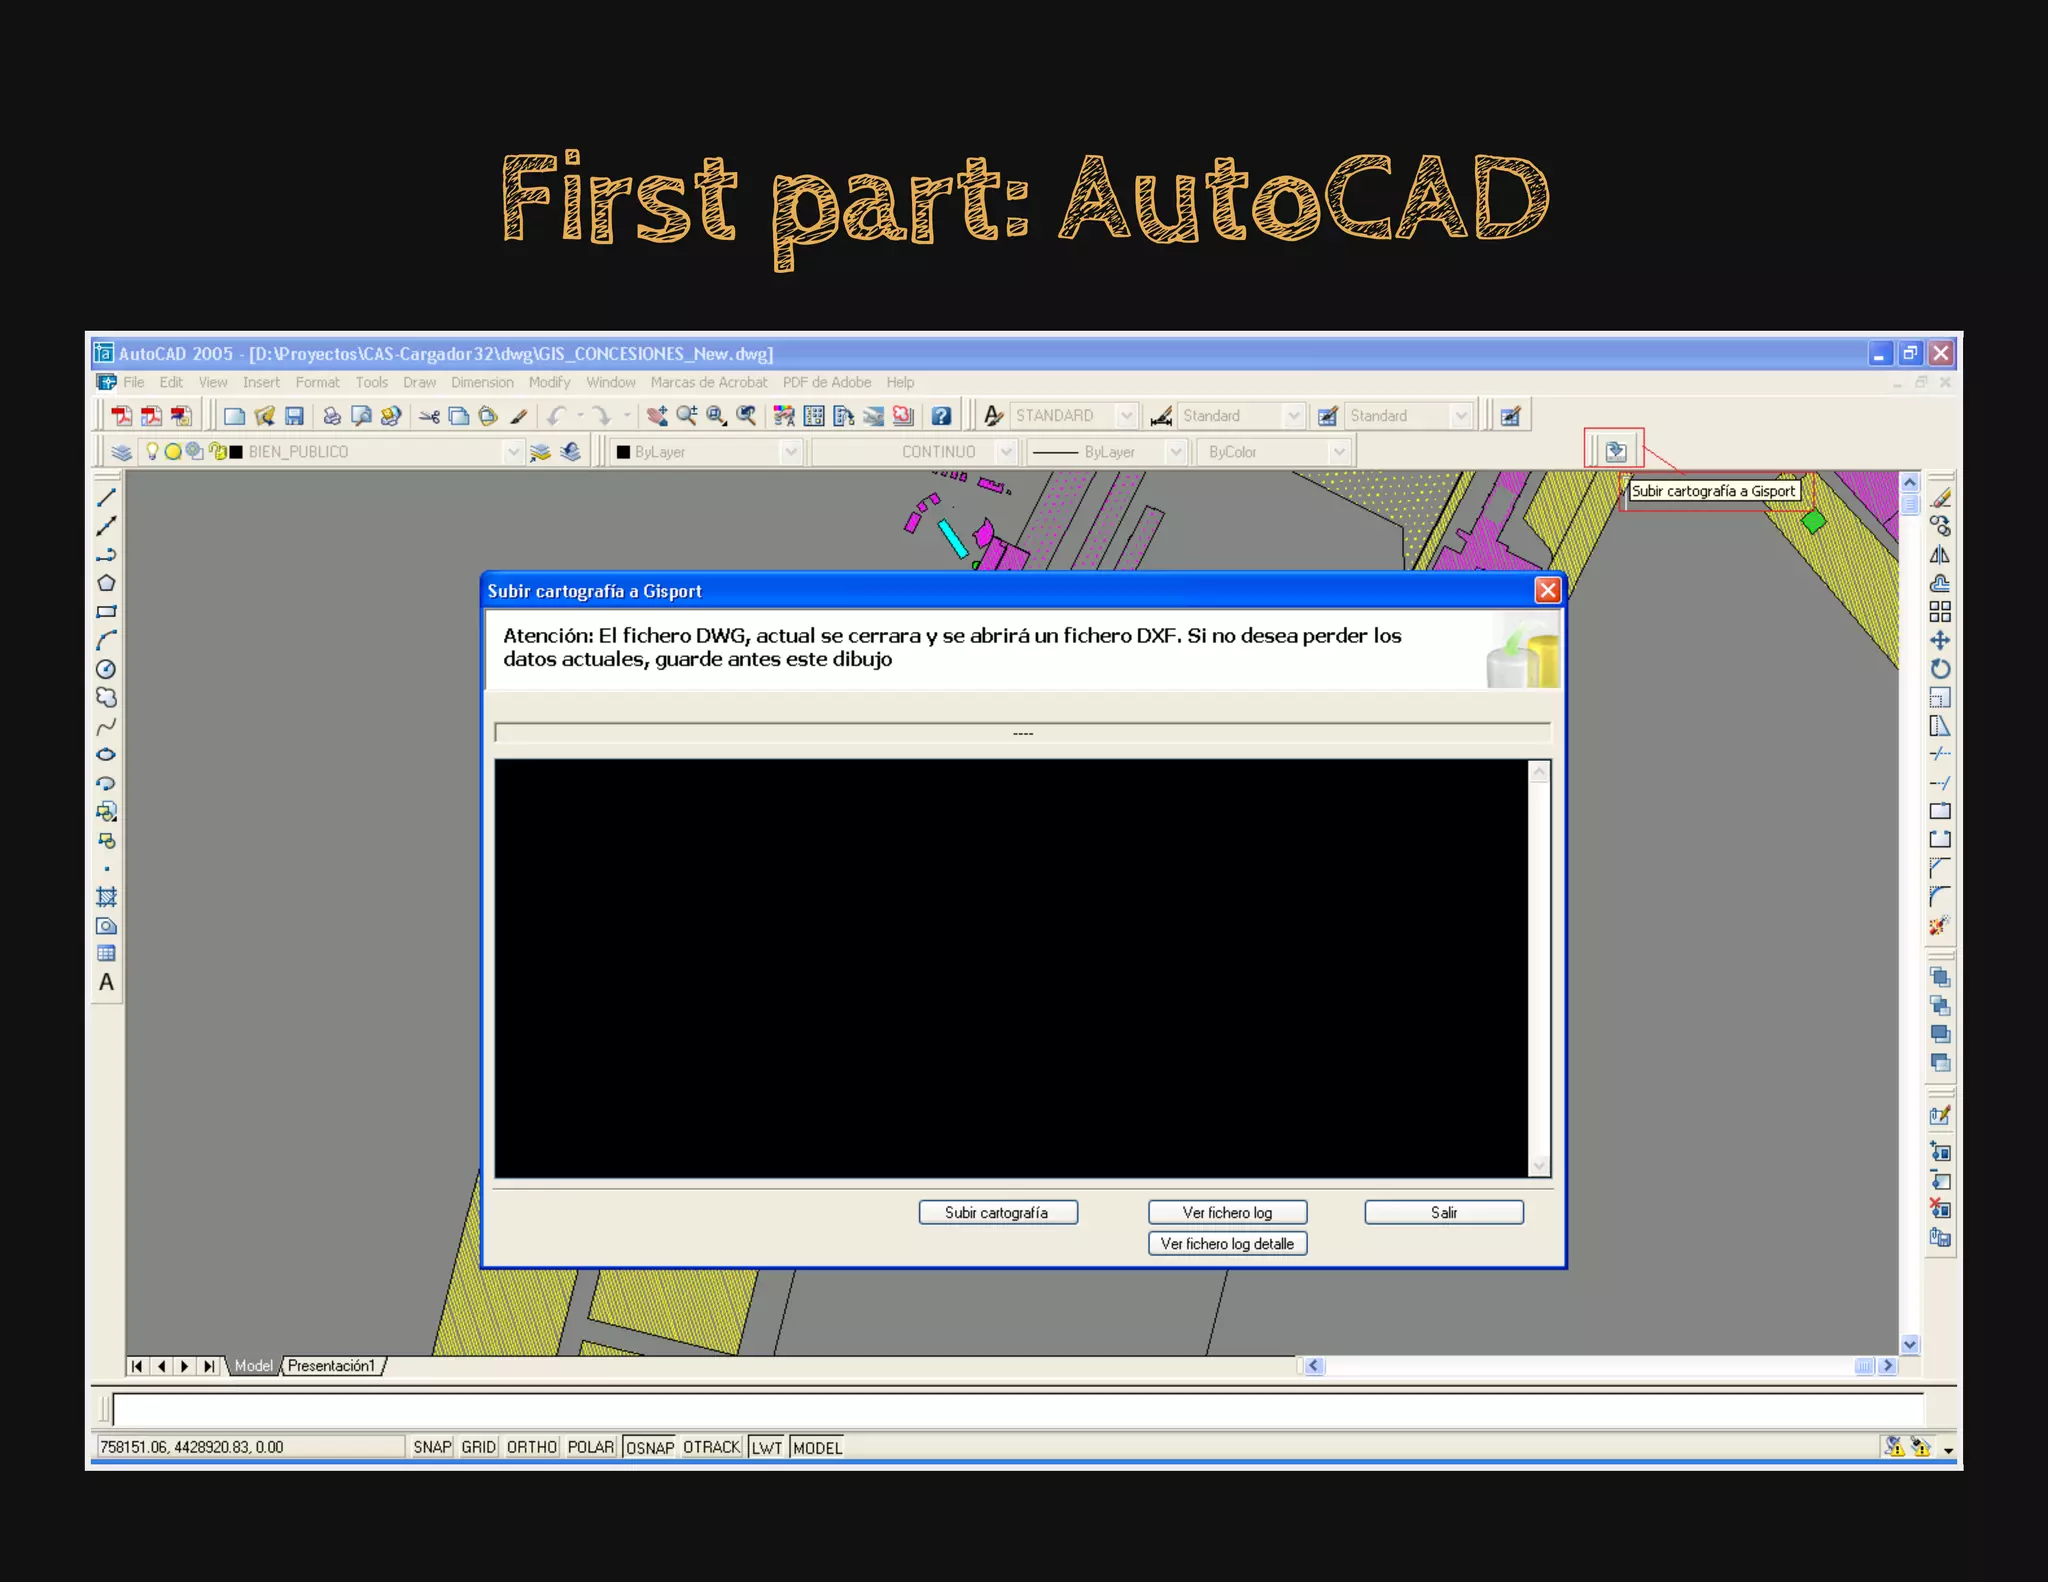Open the STANDARD text style dropdown
Screen dimensions: 2048x1582
(x=1127, y=416)
